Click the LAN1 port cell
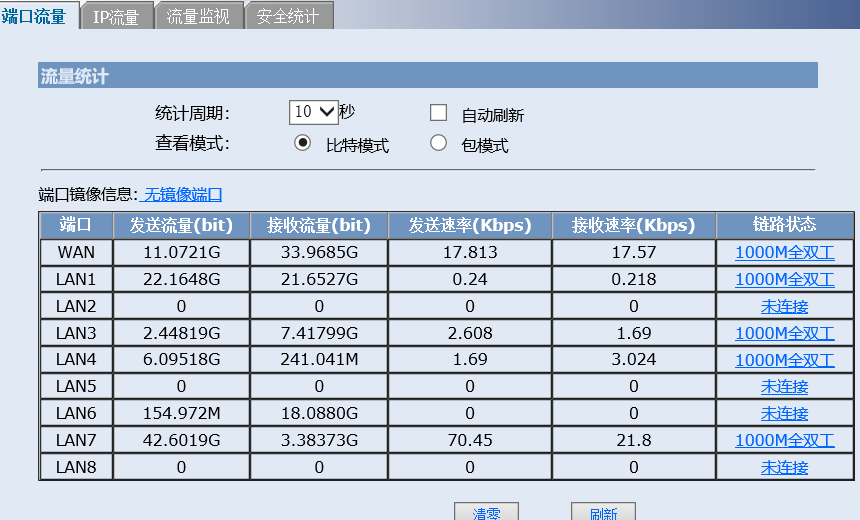Screen dimensions: 860x520 click(76, 279)
